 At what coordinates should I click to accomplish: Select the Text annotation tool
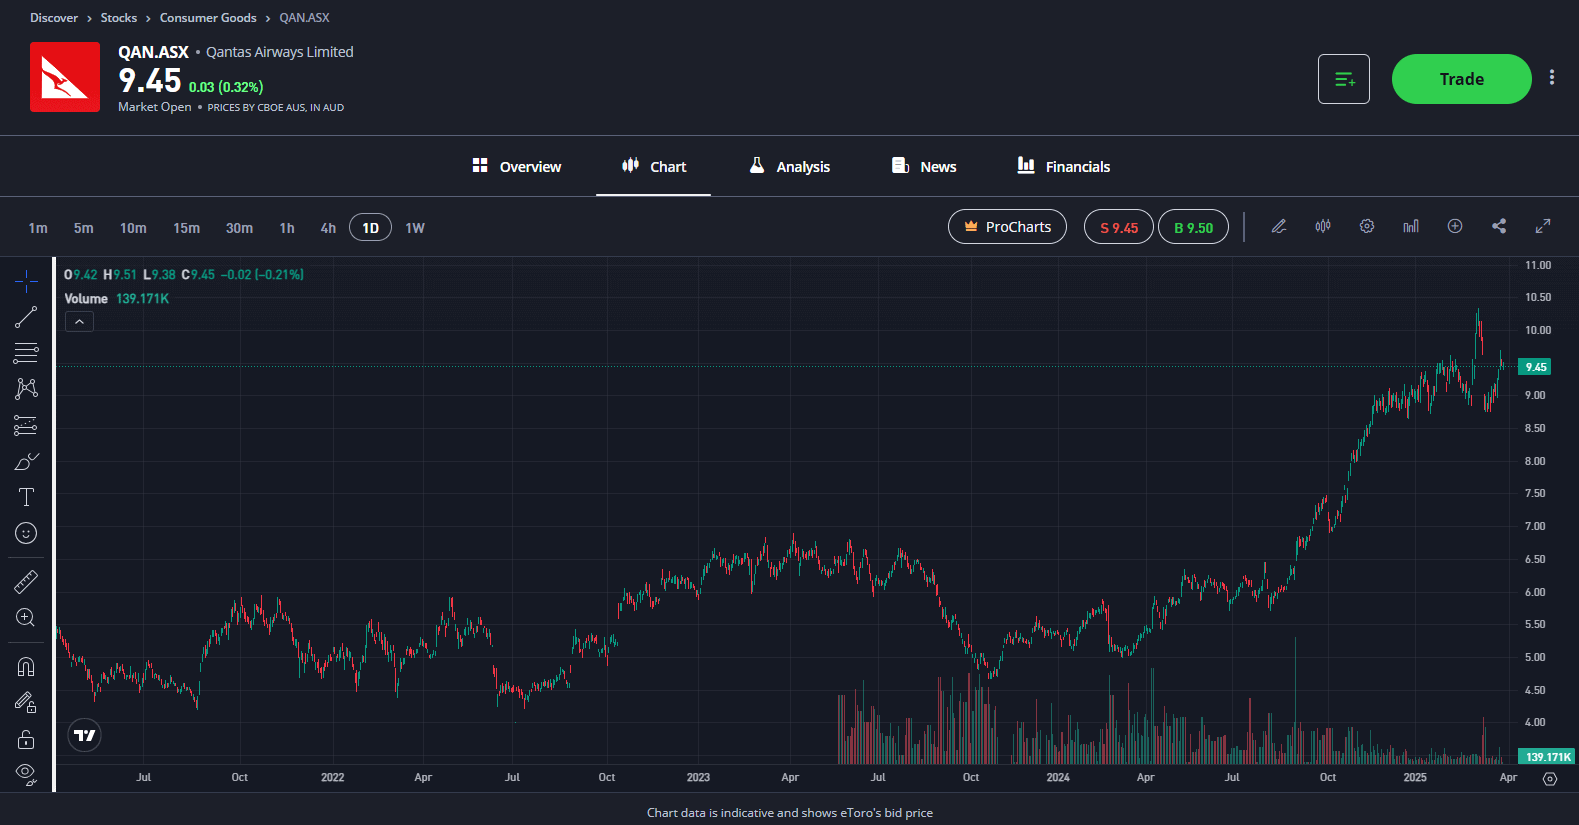tap(26, 497)
